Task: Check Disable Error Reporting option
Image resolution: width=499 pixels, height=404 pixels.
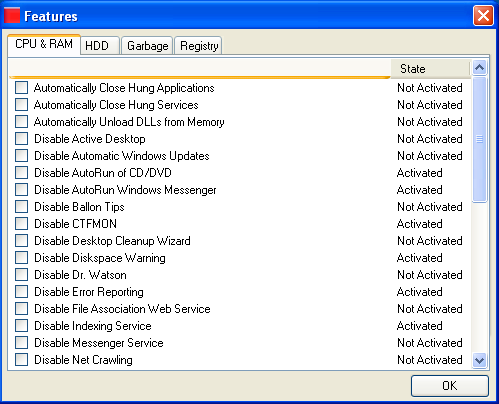Action: coord(21,292)
